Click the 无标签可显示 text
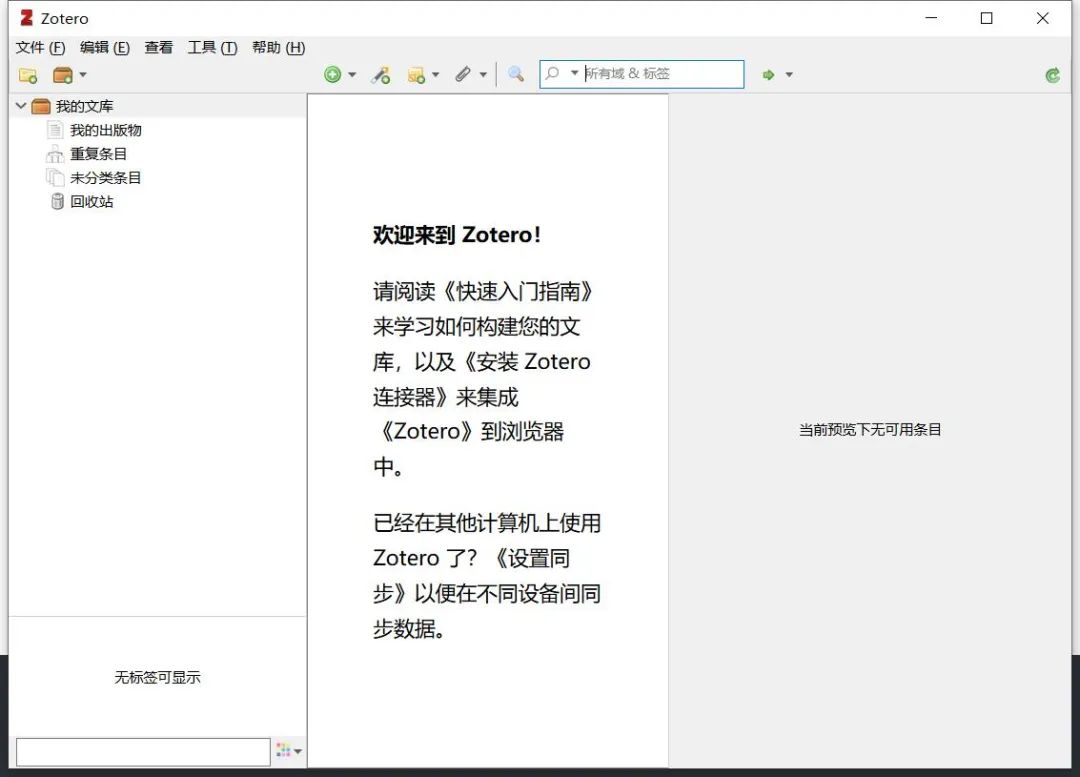This screenshot has width=1080, height=777. click(157, 677)
